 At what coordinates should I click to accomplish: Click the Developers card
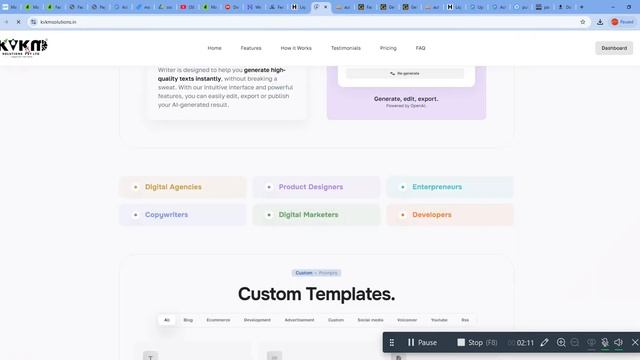click(x=450, y=215)
